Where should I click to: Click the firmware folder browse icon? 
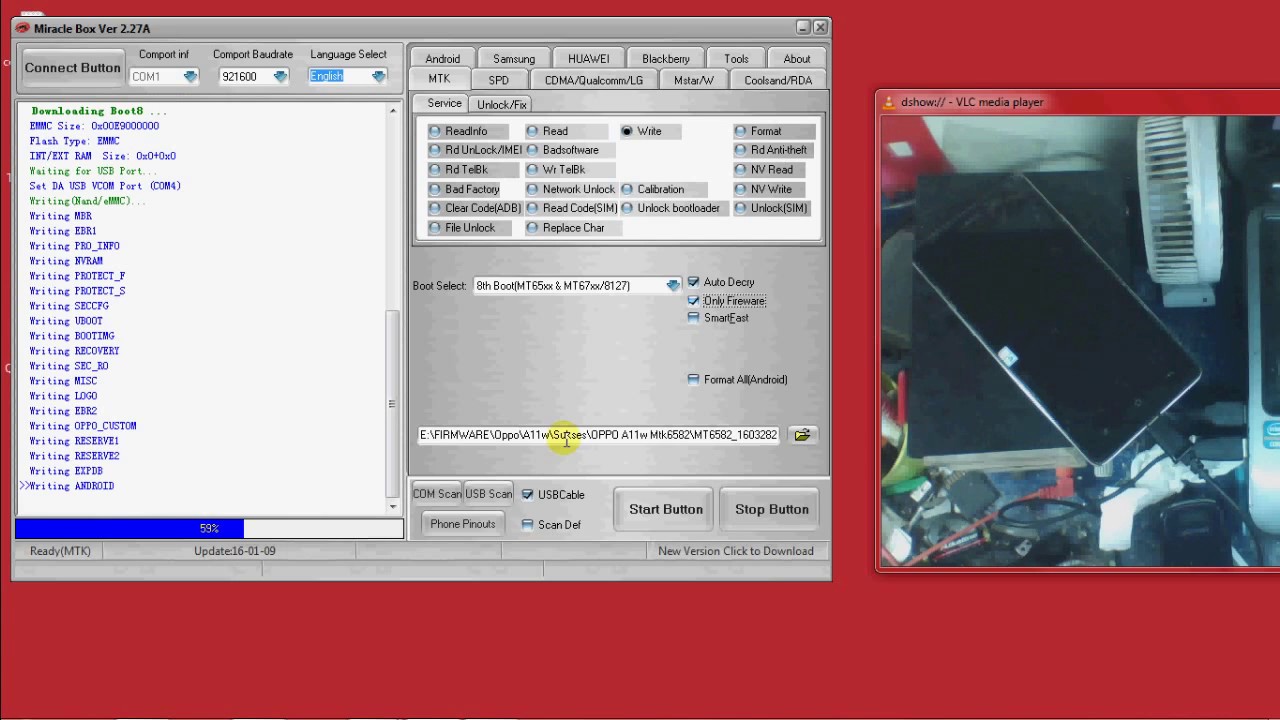click(802, 435)
